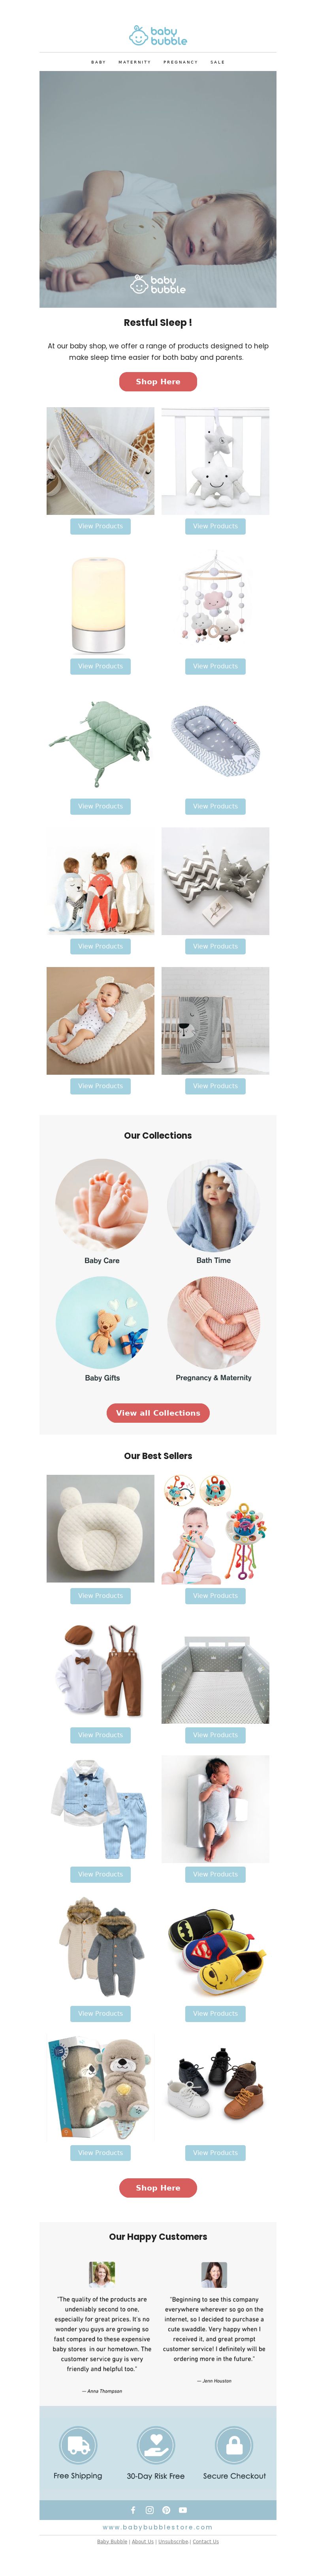Open the Instagram icon in footer

point(150,2510)
